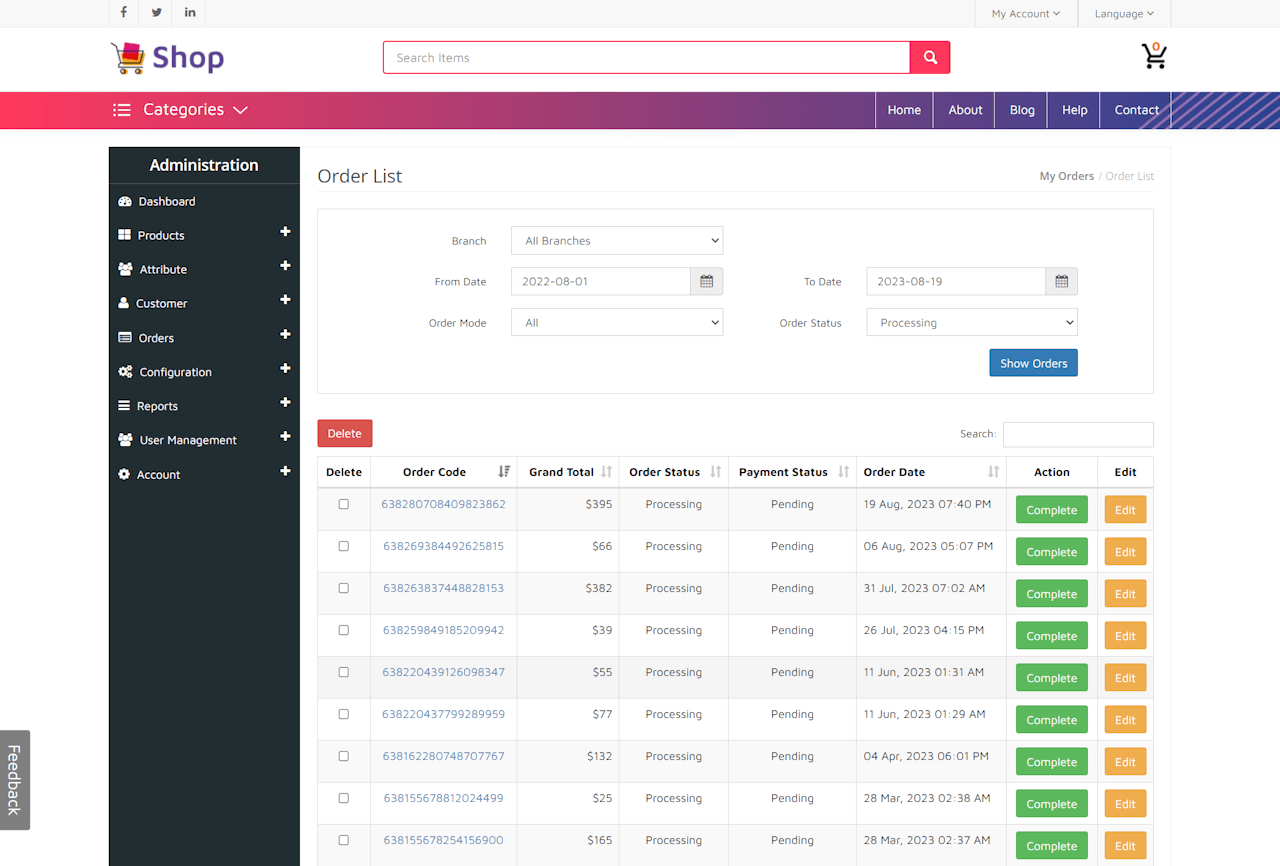Viewport: 1280px width, 866px height.
Task: Switch to the Blog page
Action: point(1021,110)
